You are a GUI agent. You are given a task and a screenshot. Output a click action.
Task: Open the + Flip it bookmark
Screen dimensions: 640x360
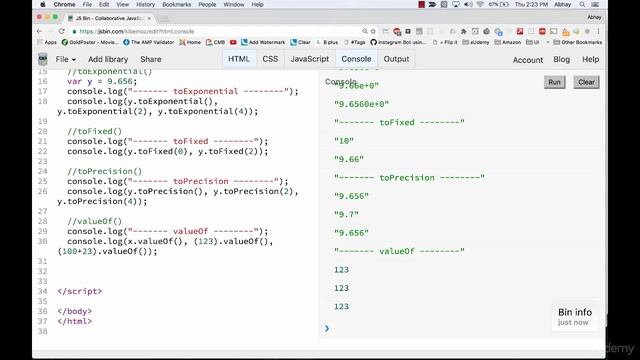tap(445, 42)
